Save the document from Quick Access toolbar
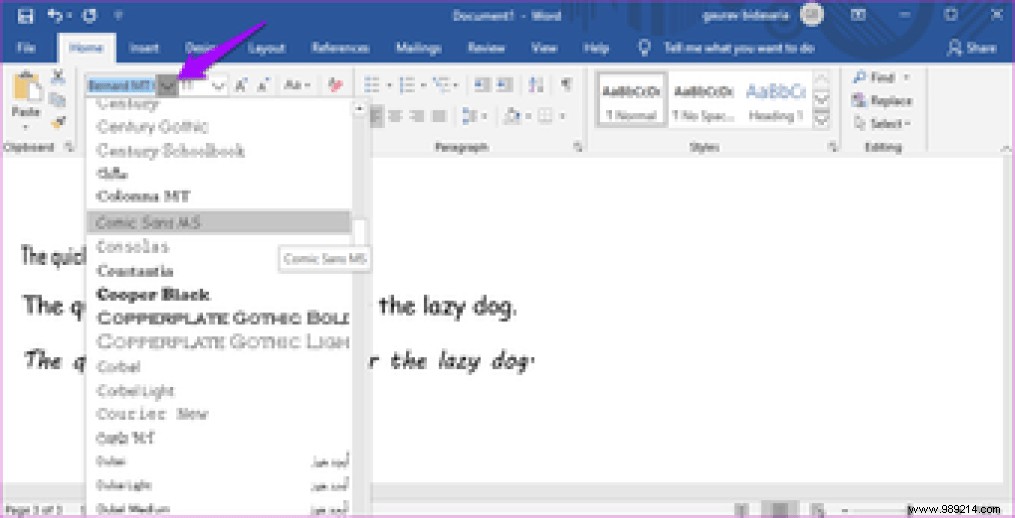This screenshot has height=518, width=1015. click(26, 16)
